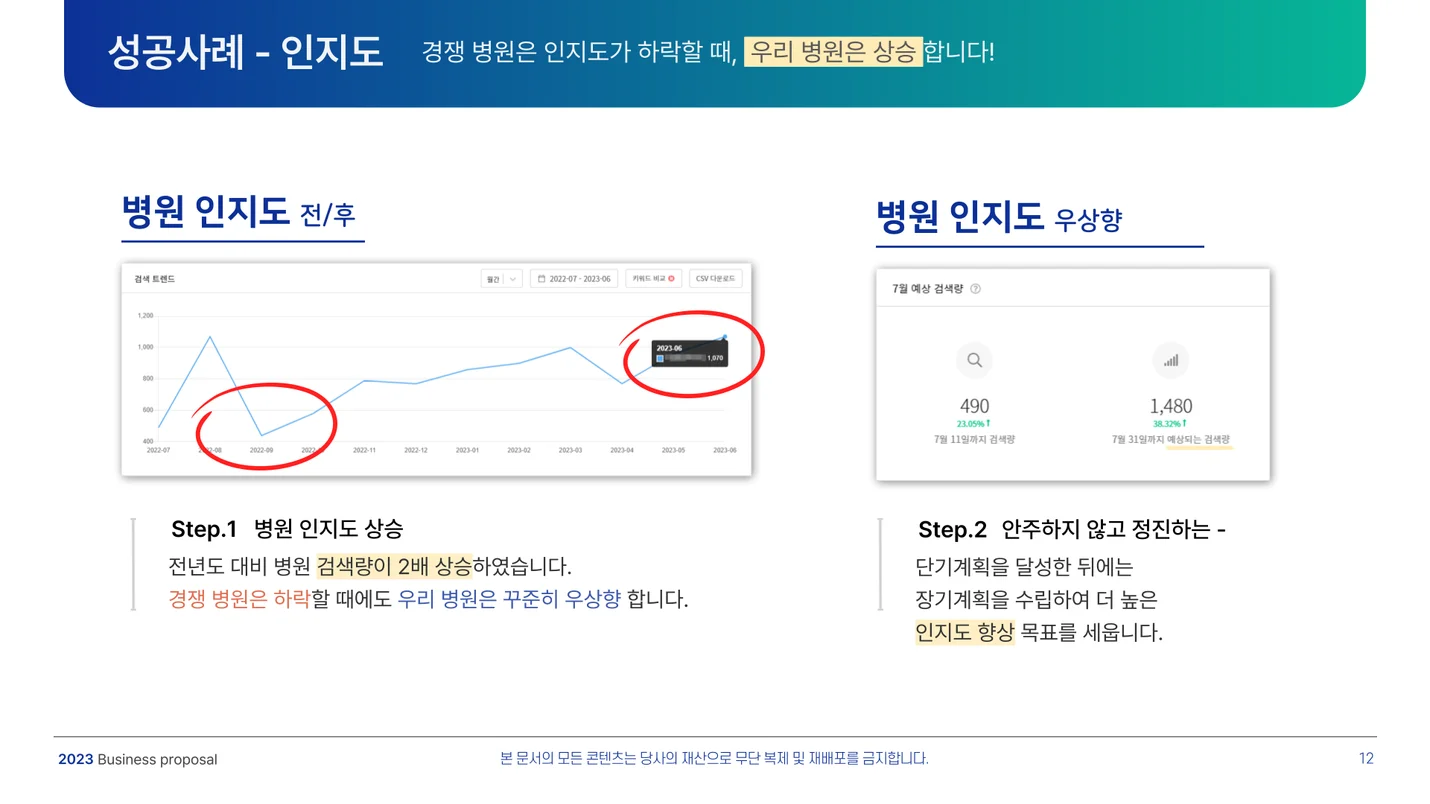This screenshot has height=804, width=1430.
Task: Click the help question mark beside 7월 예상 검색량
Action: (975, 289)
